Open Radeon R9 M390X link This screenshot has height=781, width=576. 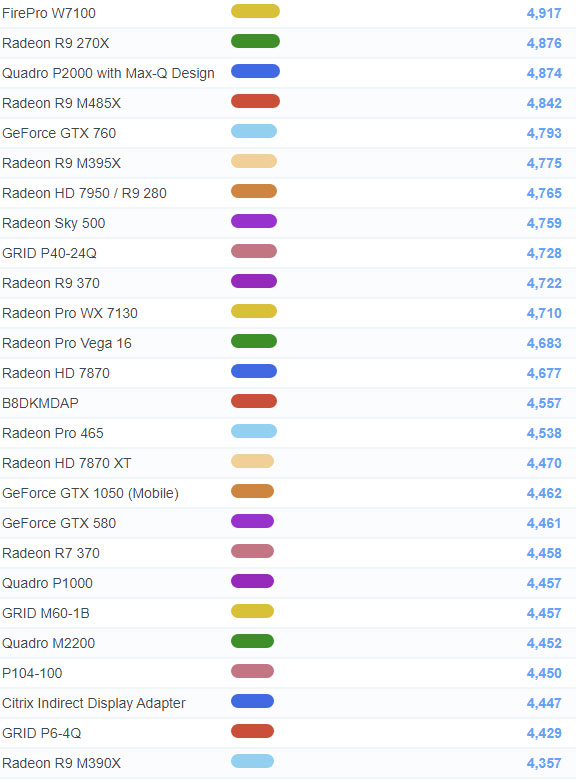point(61,763)
